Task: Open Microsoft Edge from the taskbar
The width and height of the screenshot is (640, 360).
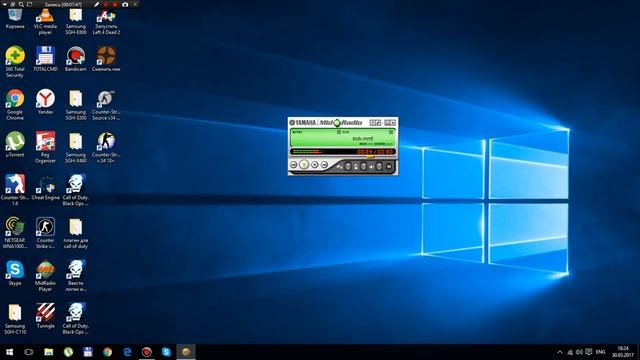Action: pyautogui.click(x=127, y=352)
